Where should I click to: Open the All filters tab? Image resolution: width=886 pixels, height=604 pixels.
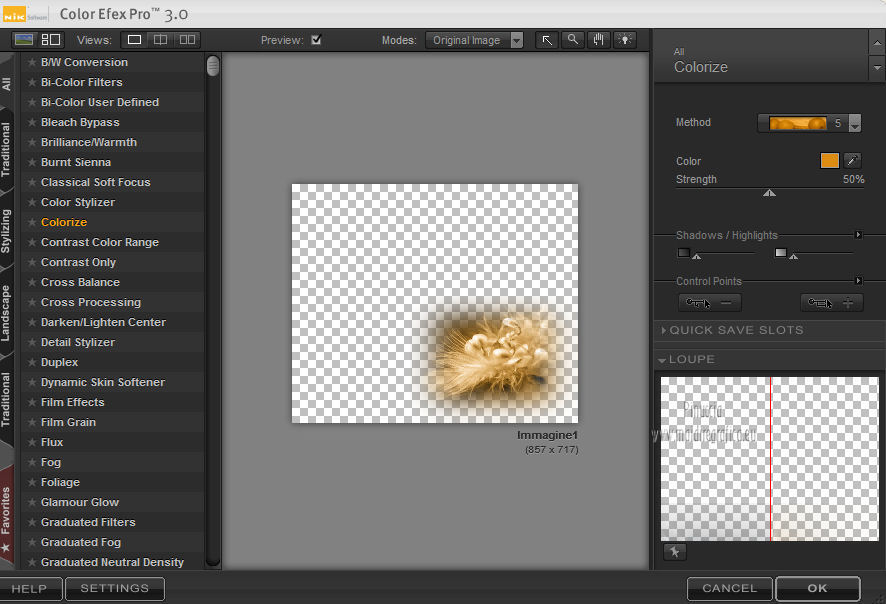tap(6, 84)
